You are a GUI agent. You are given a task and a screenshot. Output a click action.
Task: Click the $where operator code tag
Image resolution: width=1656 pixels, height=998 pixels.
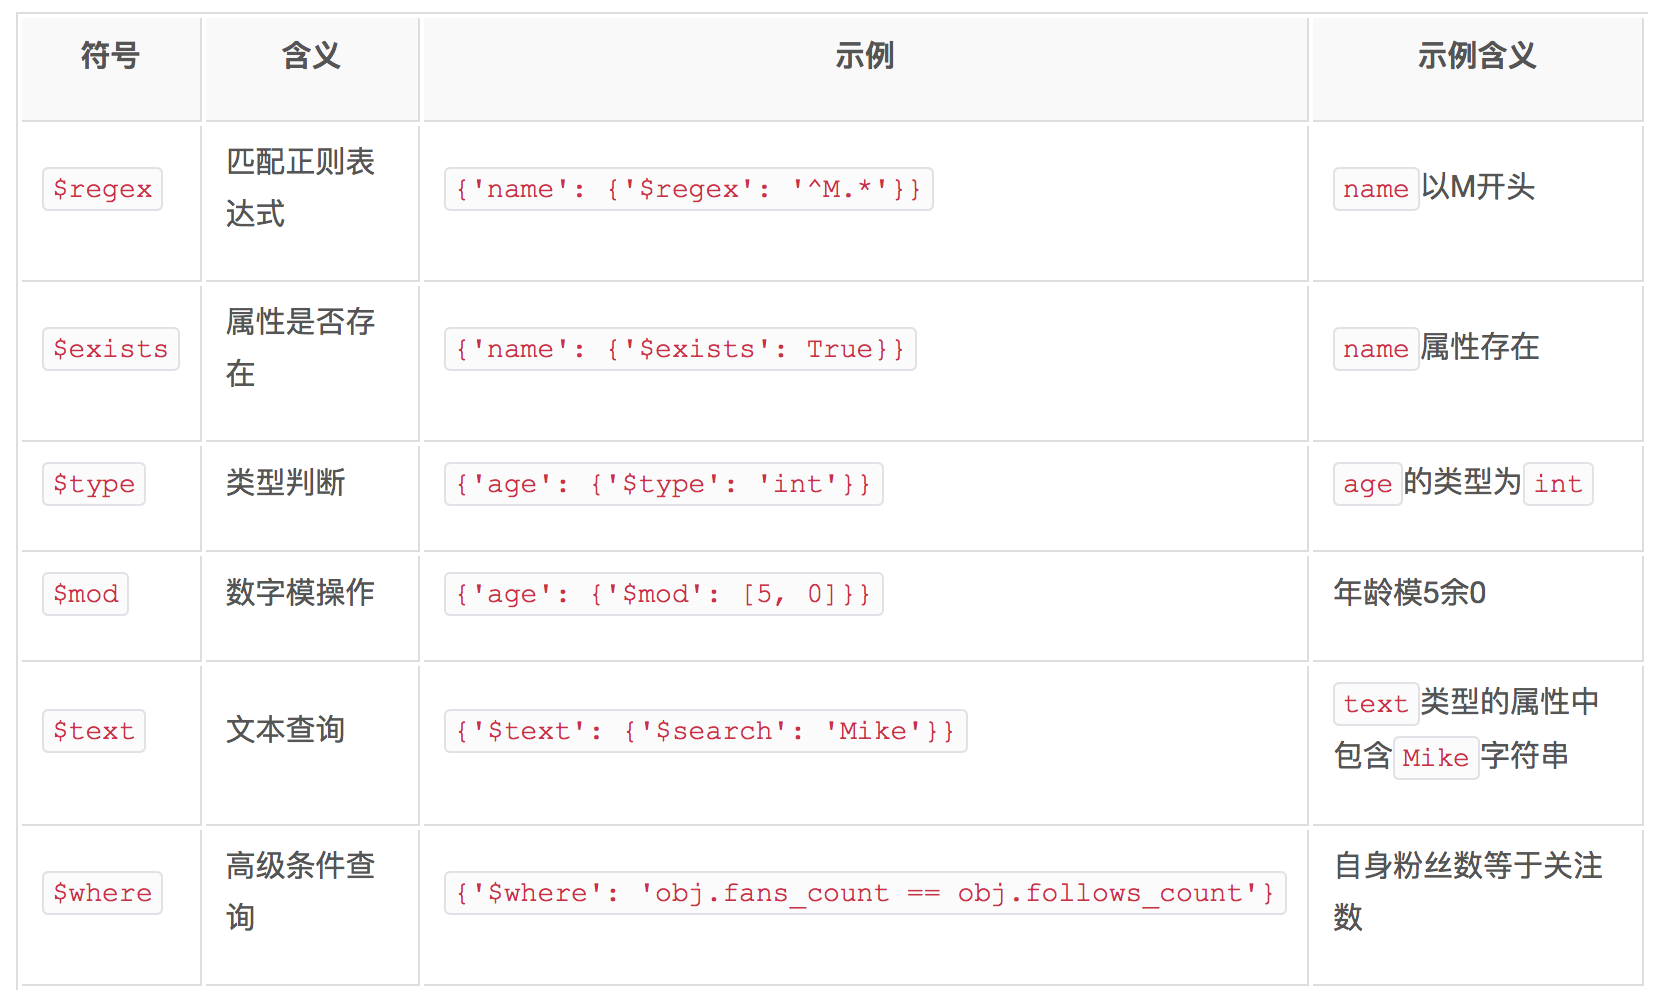[102, 893]
